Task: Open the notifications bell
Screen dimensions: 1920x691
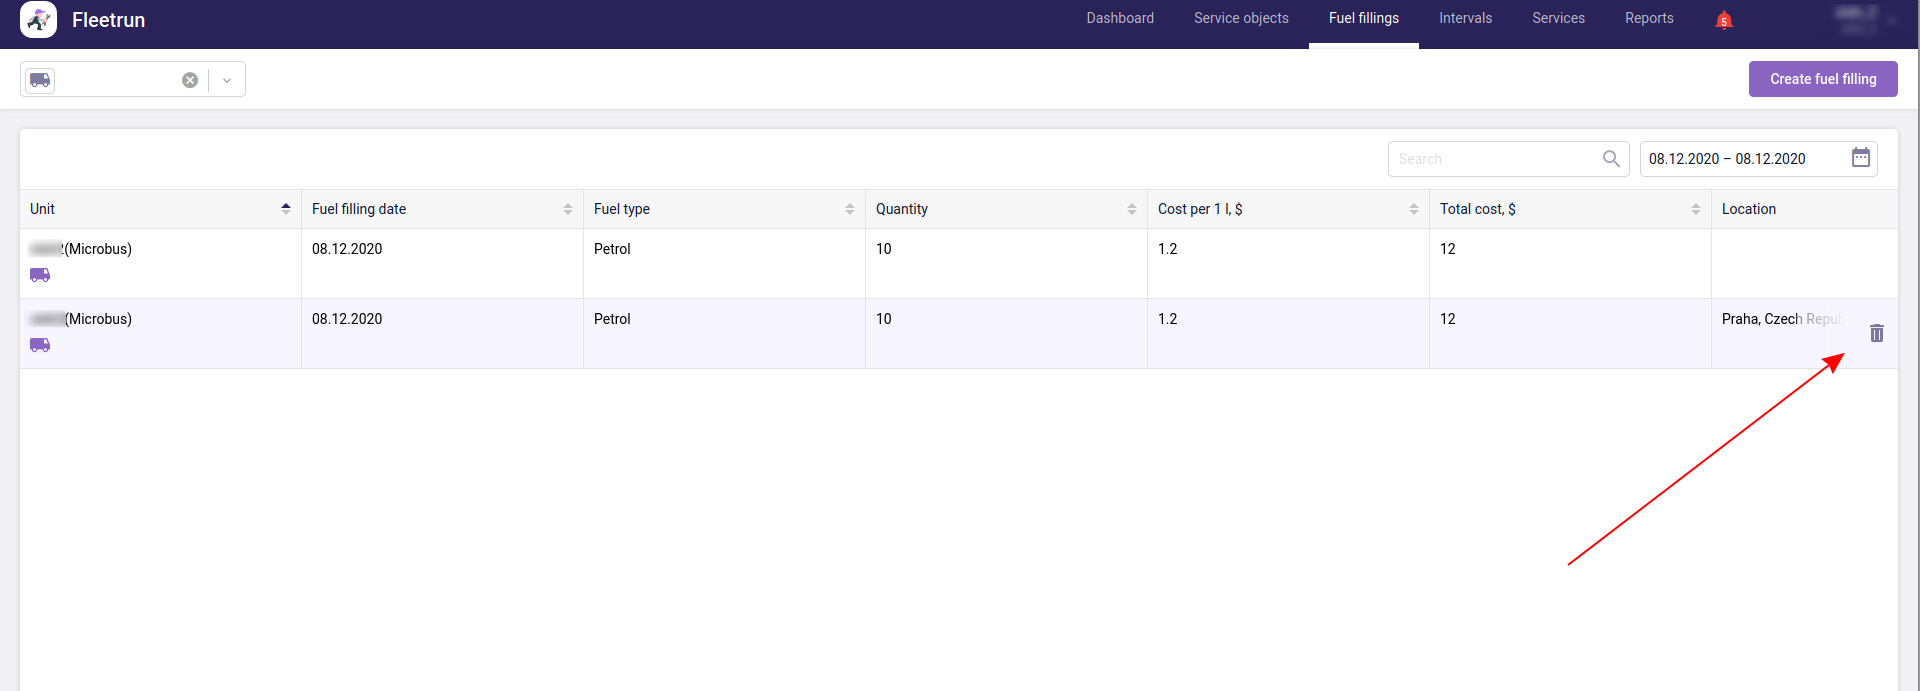Action: (x=1723, y=20)
